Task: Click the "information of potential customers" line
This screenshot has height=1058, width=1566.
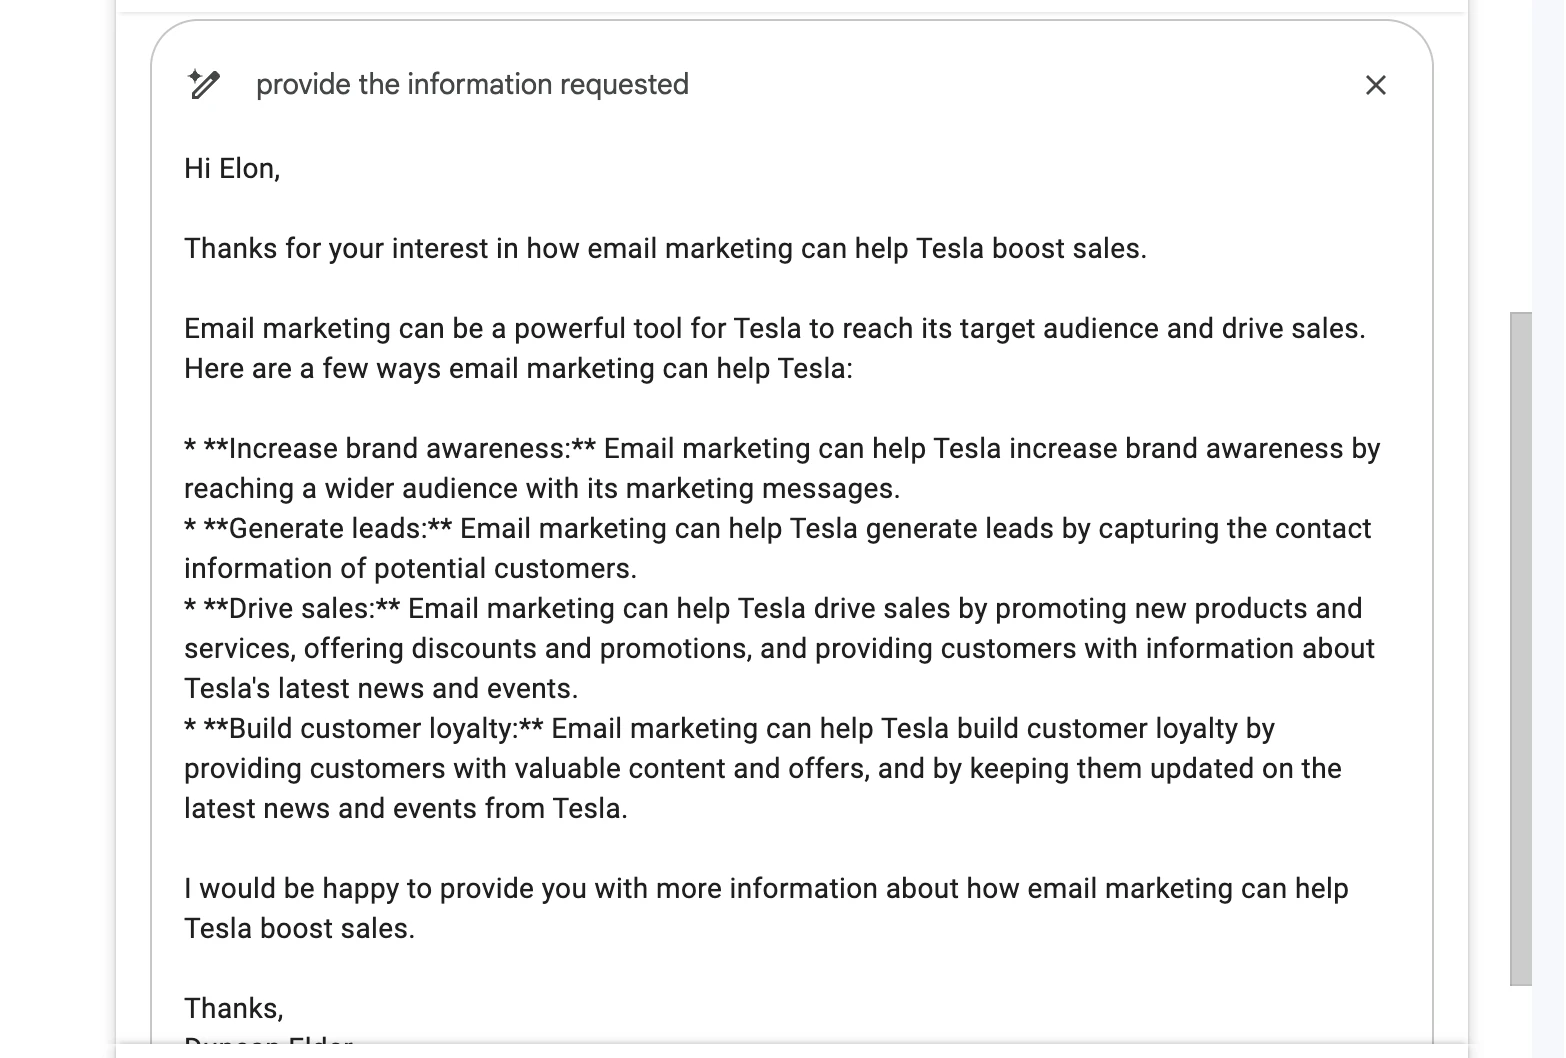Action: click(x=410, y=569)
